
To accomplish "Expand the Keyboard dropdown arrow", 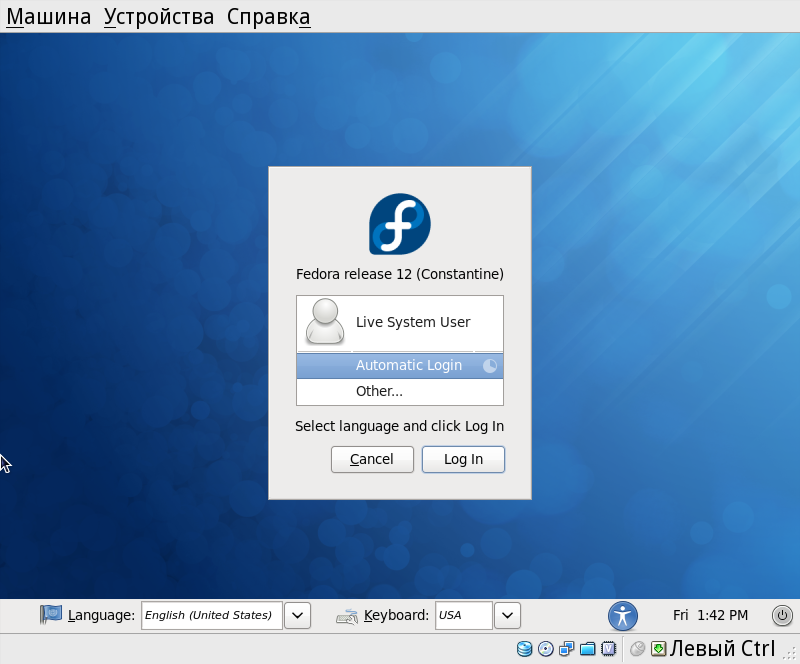I will click(508, 616).
